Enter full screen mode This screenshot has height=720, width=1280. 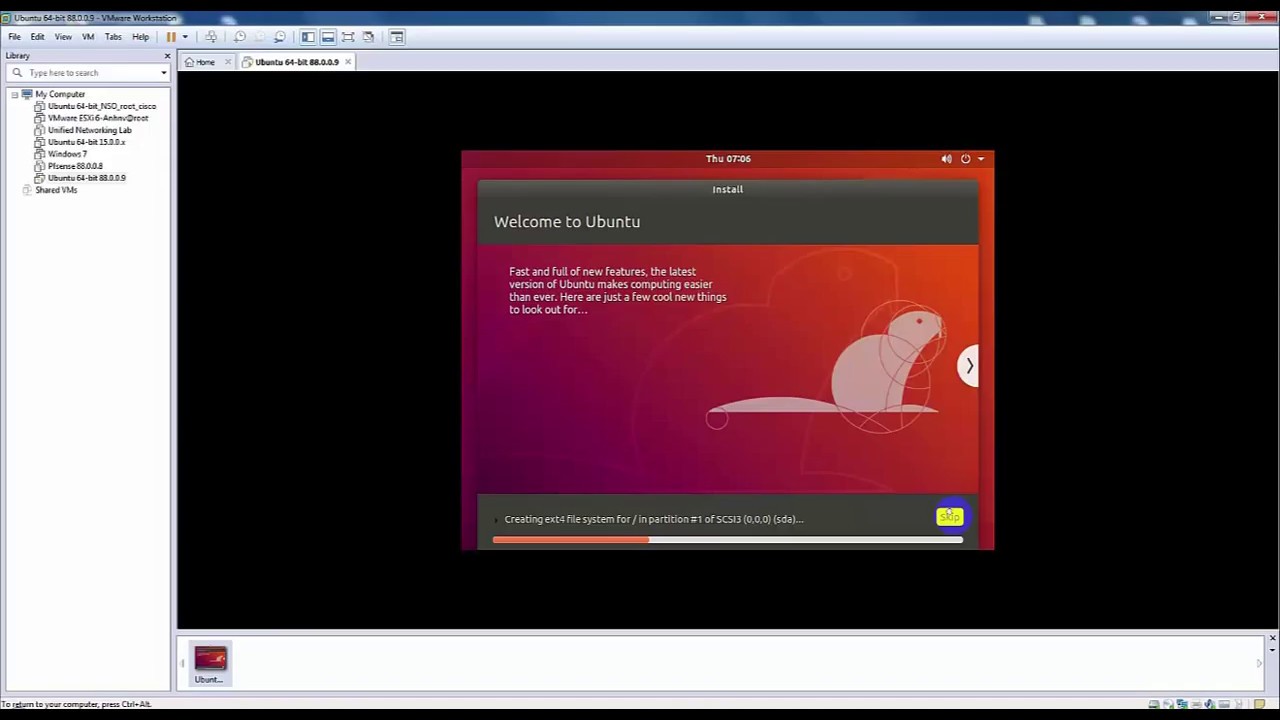(348, 37)
